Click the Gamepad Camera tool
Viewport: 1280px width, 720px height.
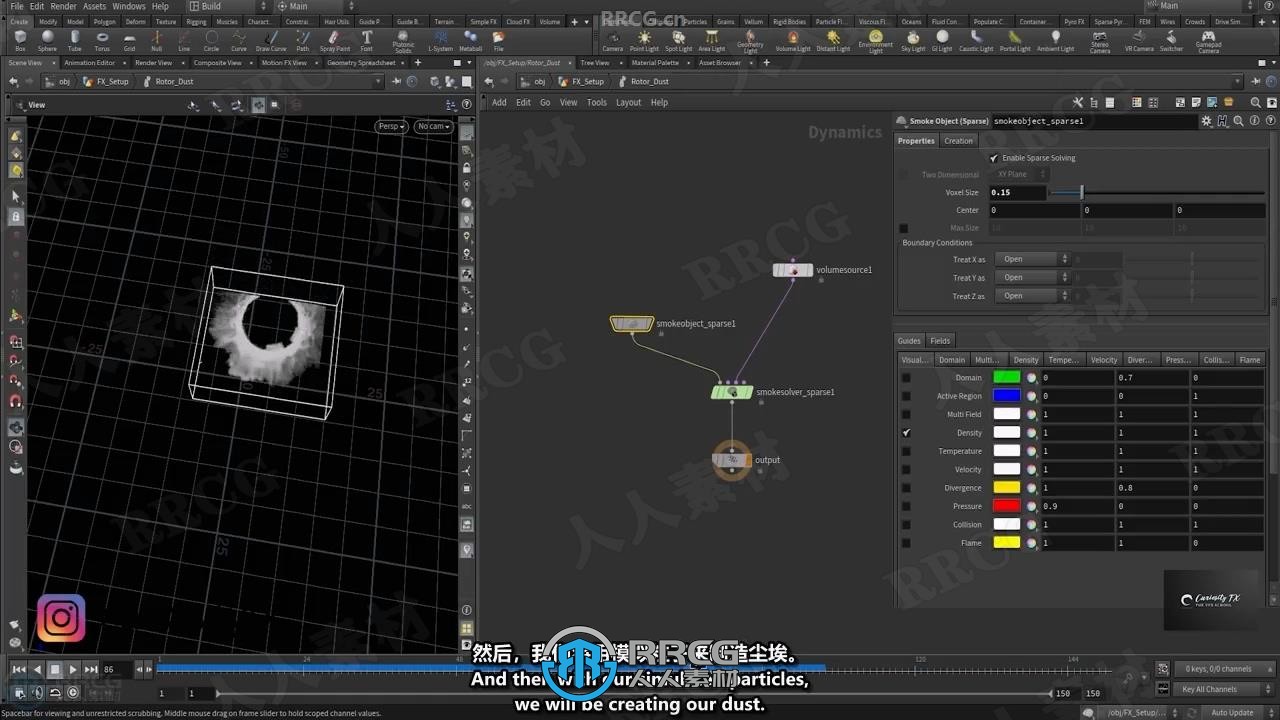click(x=1208, y=43)
